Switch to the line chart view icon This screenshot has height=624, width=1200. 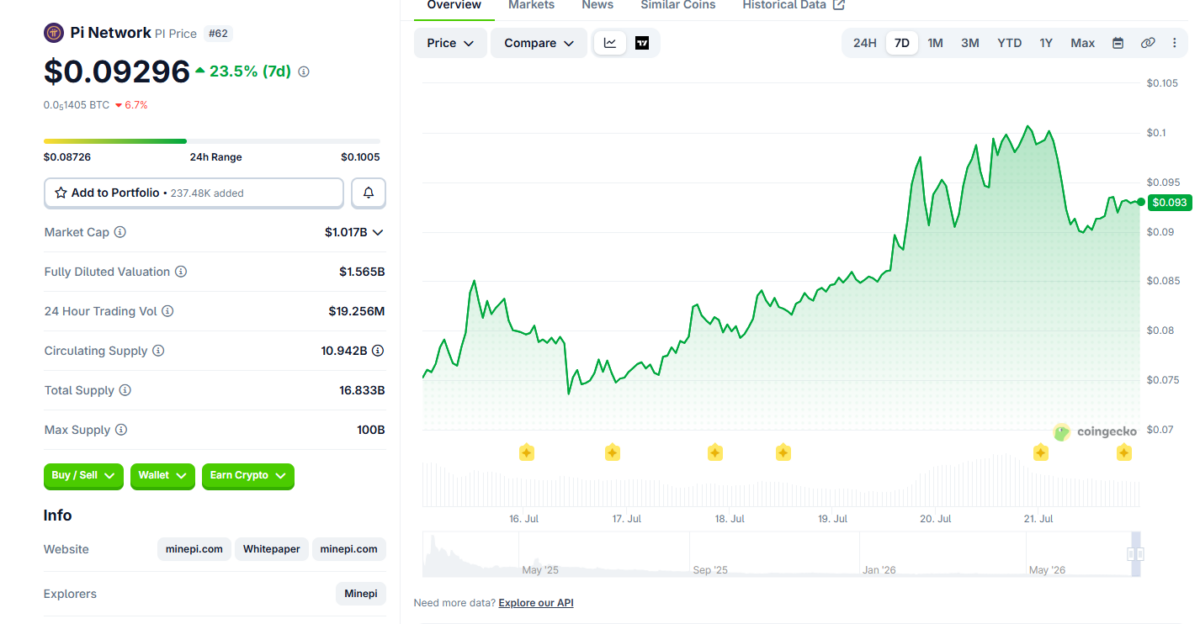coord(610,43)
